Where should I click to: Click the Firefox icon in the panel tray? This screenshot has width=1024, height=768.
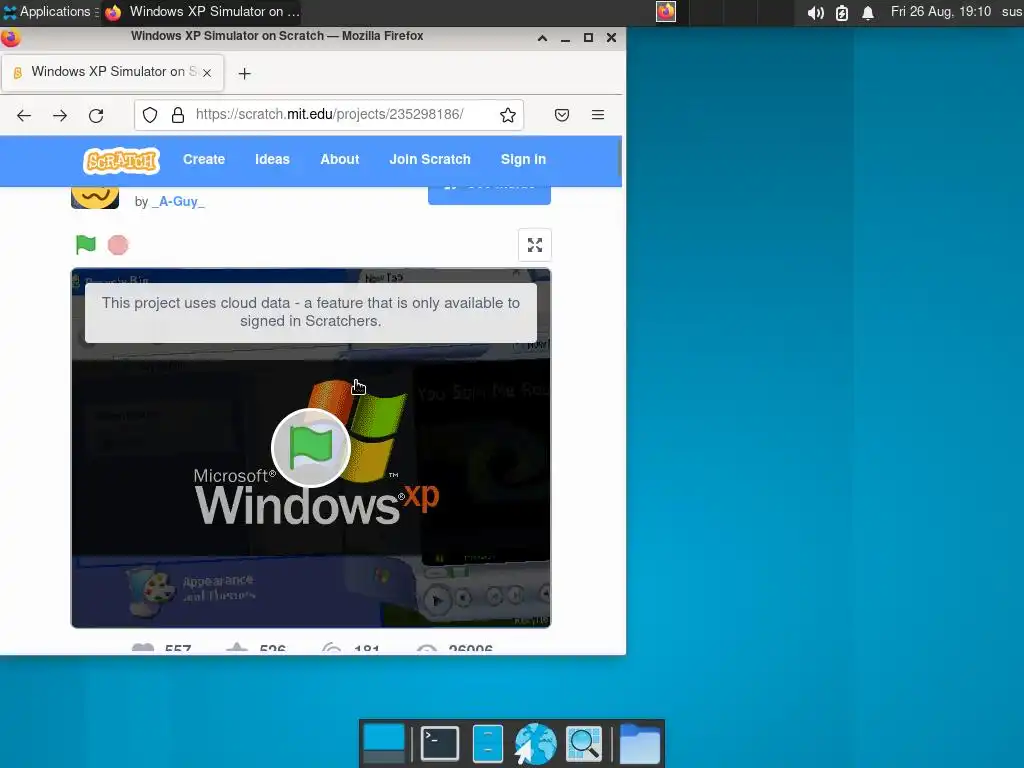665,12
